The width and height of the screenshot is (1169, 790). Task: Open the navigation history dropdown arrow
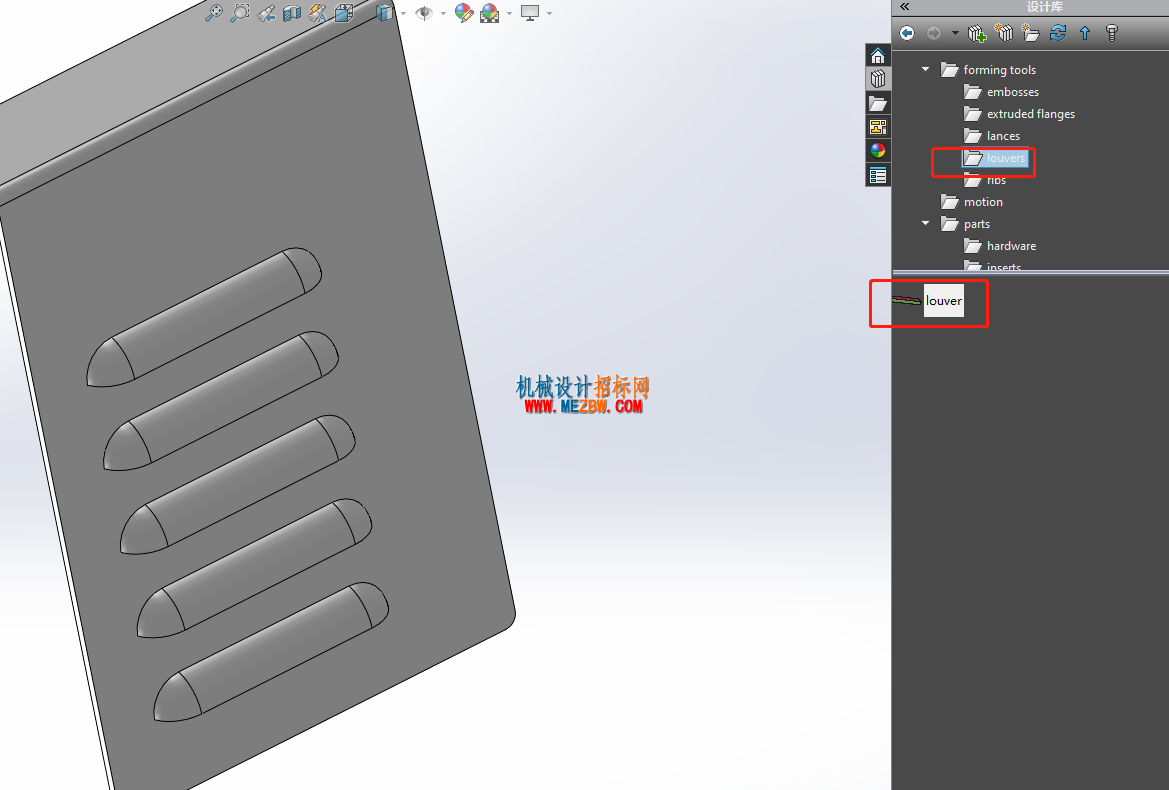(x=955, y=33)
